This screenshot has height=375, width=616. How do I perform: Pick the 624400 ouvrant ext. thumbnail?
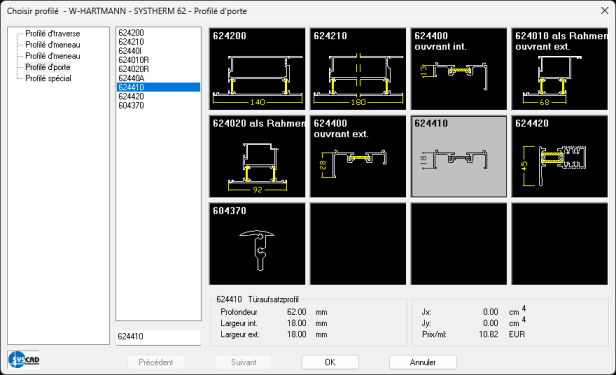click(358, 156)
